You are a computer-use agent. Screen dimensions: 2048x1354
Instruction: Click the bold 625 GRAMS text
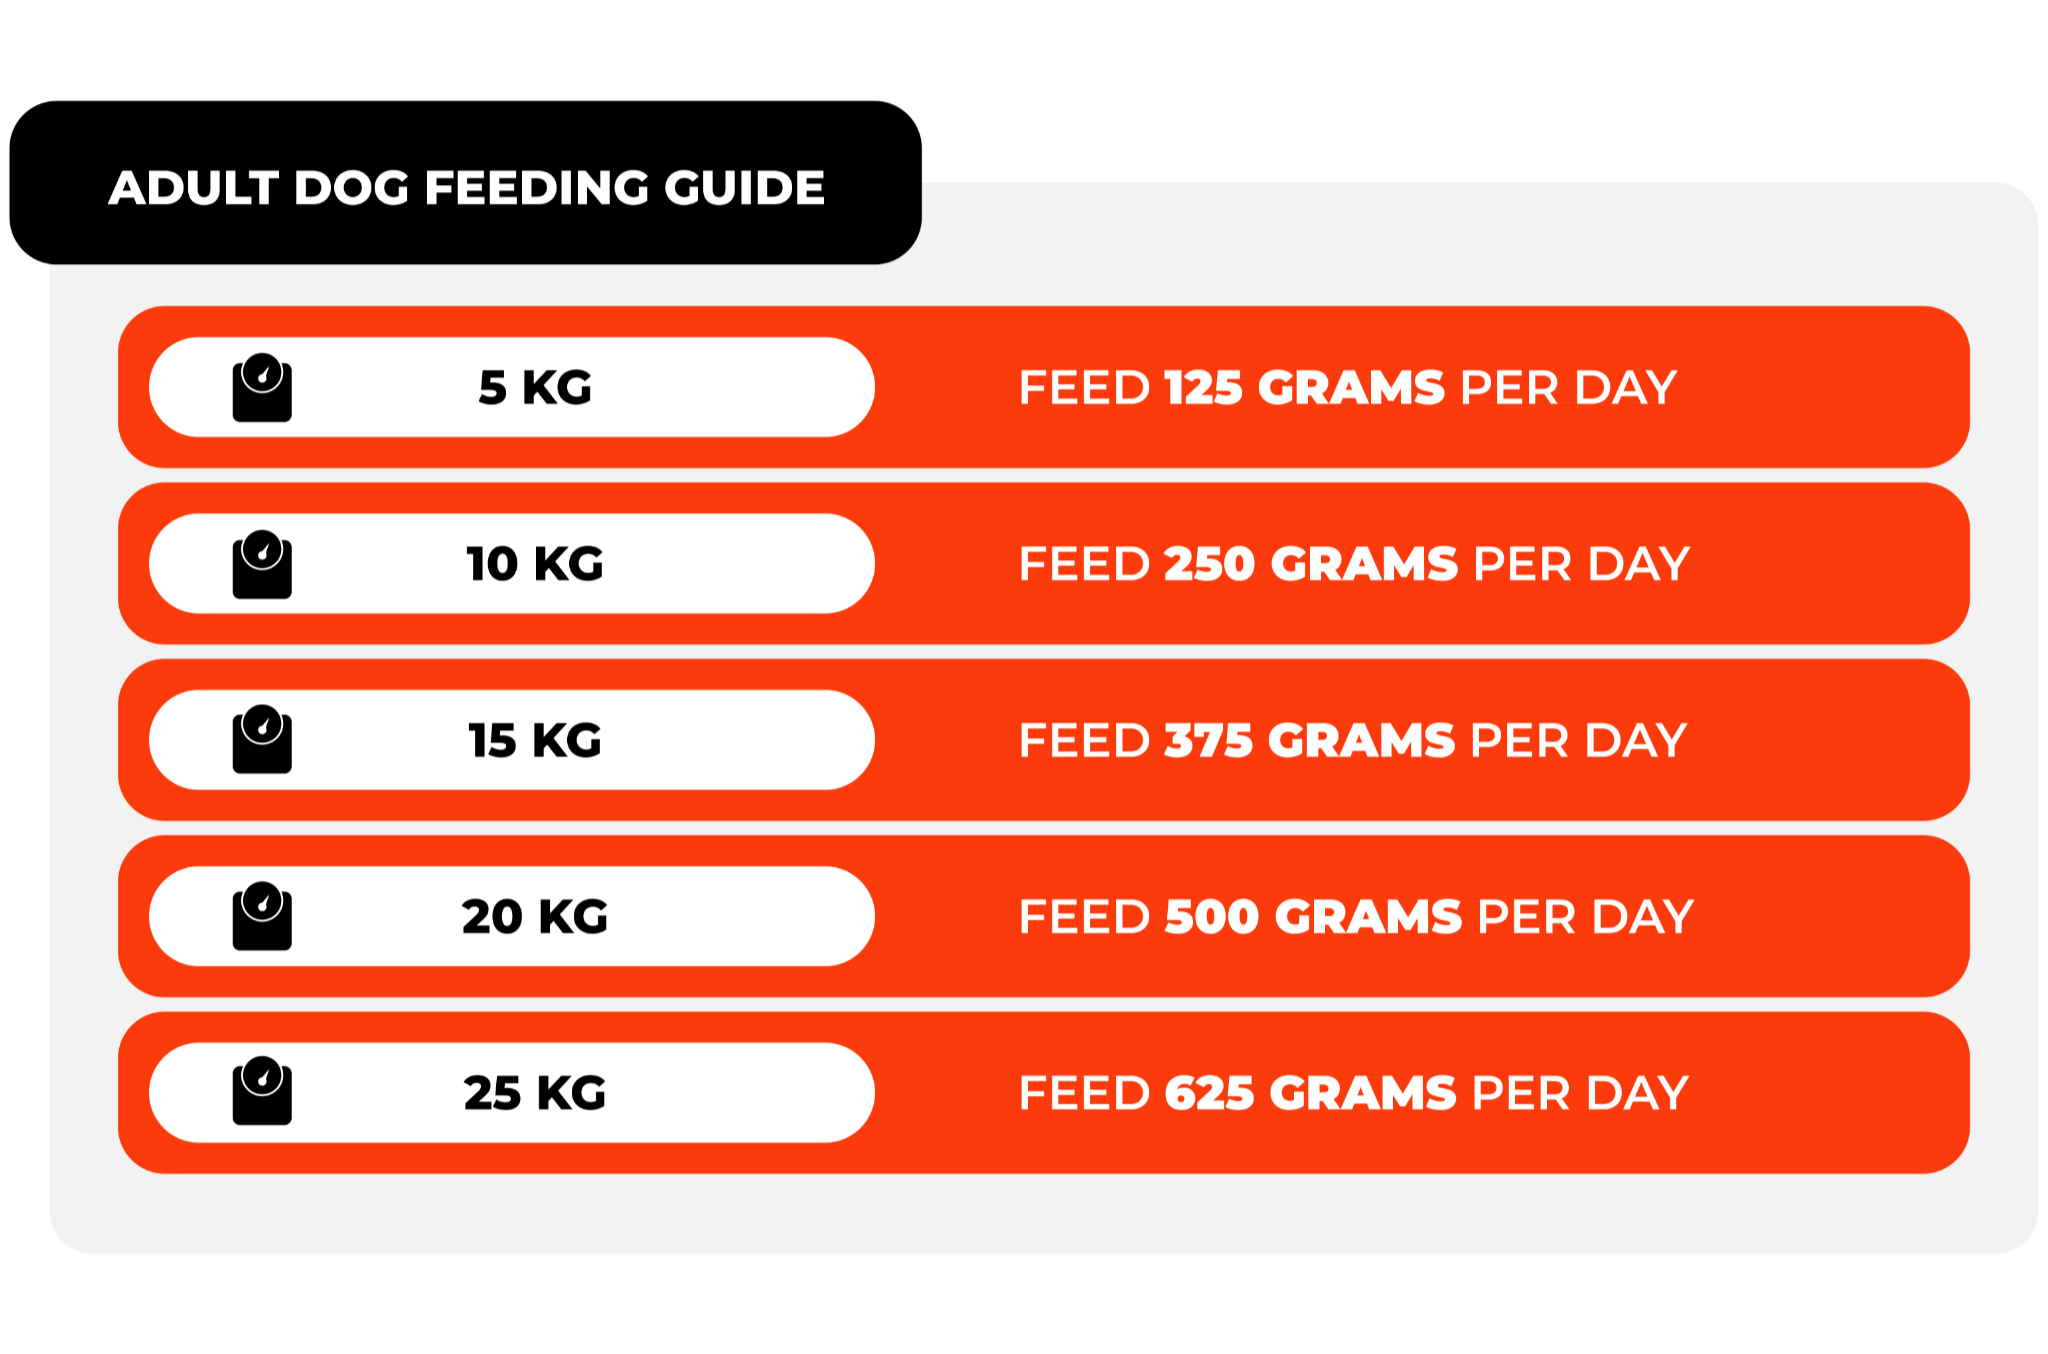[x=1310, y=1092]
